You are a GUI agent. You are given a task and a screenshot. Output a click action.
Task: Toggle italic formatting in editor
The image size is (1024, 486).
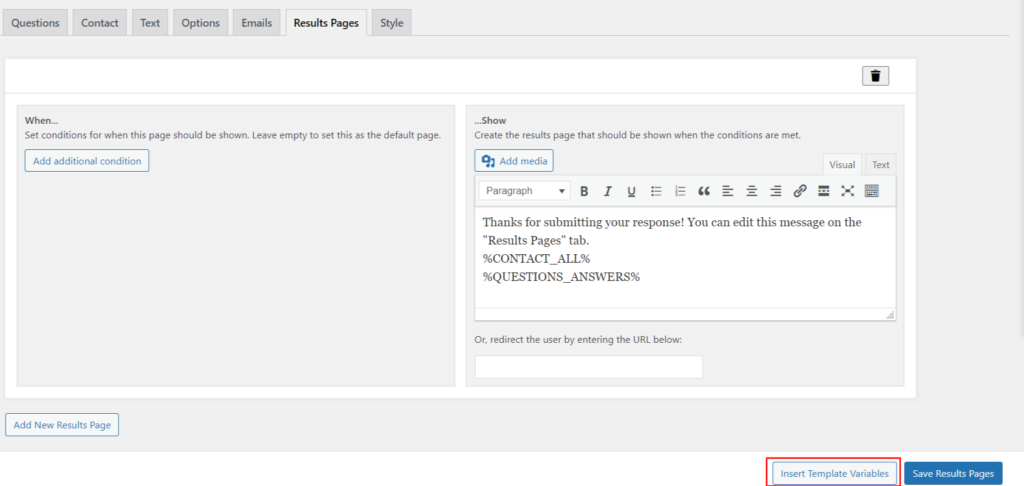coord(607,191)
